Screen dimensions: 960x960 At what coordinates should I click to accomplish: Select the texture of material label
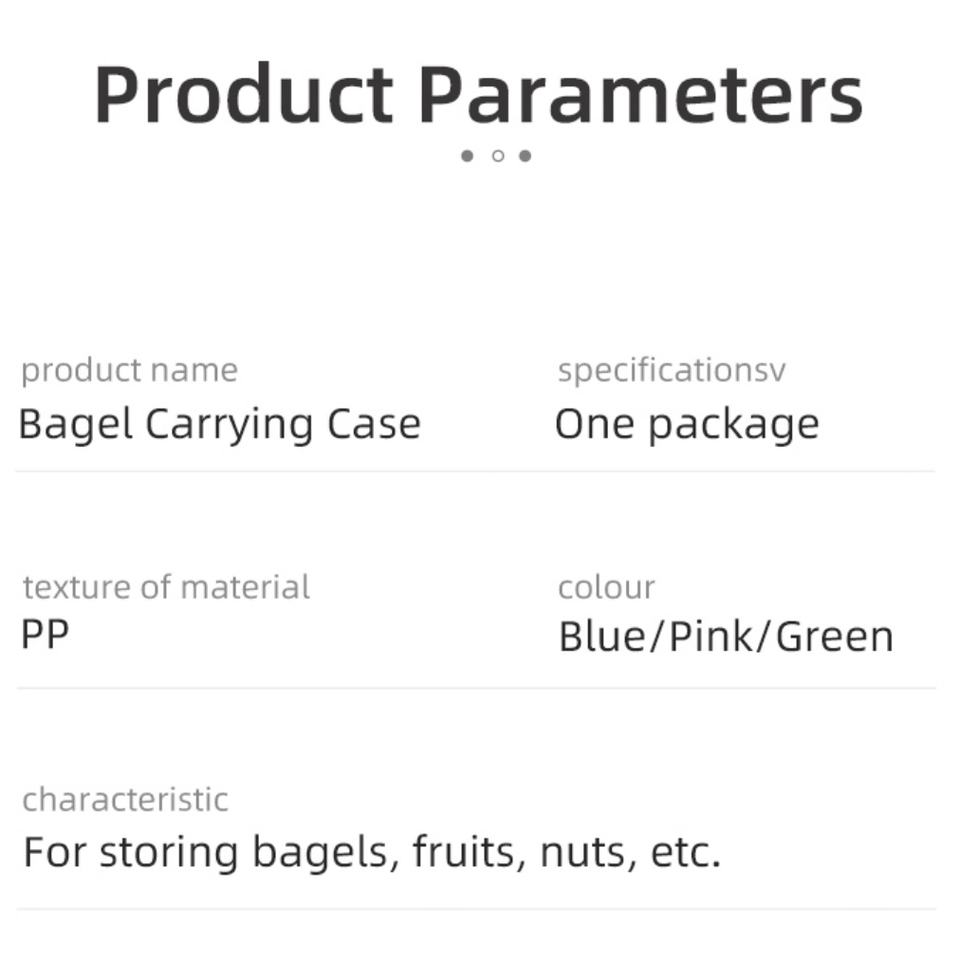(x=167, y=587)
